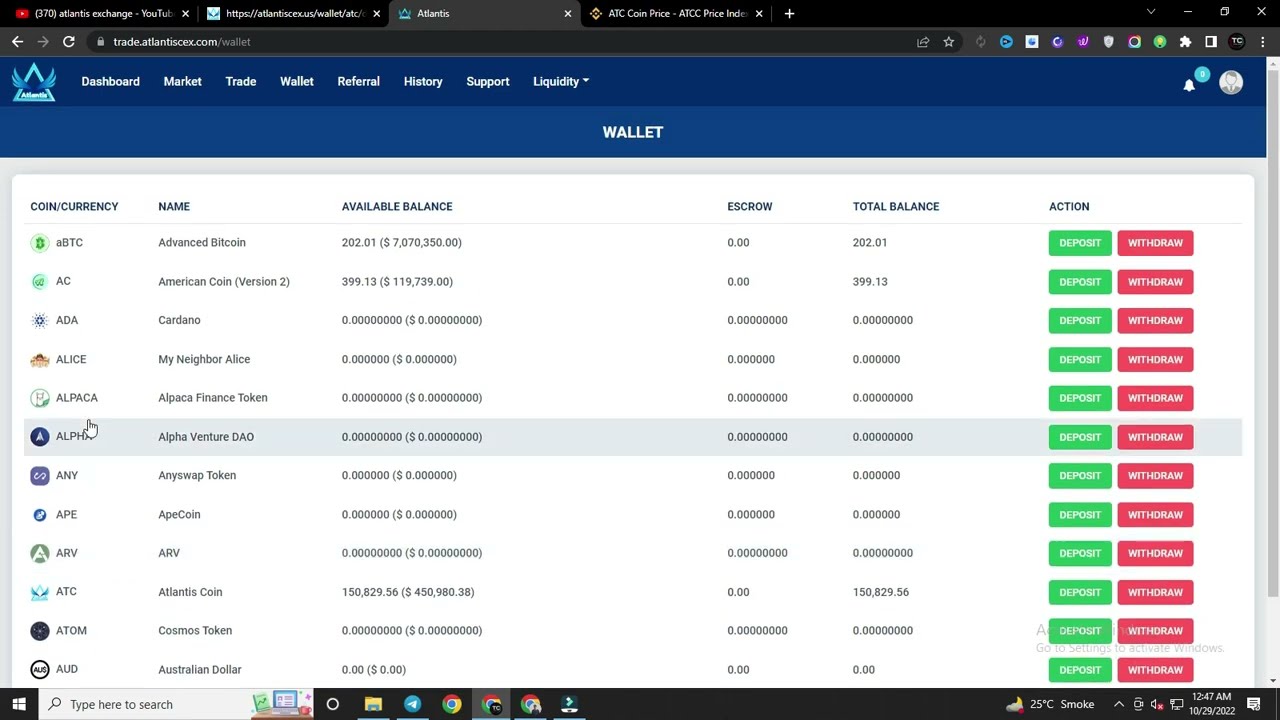Click Withdraw for Cardano
The height and width of the screenshot is (720, 1280).
1155,321
